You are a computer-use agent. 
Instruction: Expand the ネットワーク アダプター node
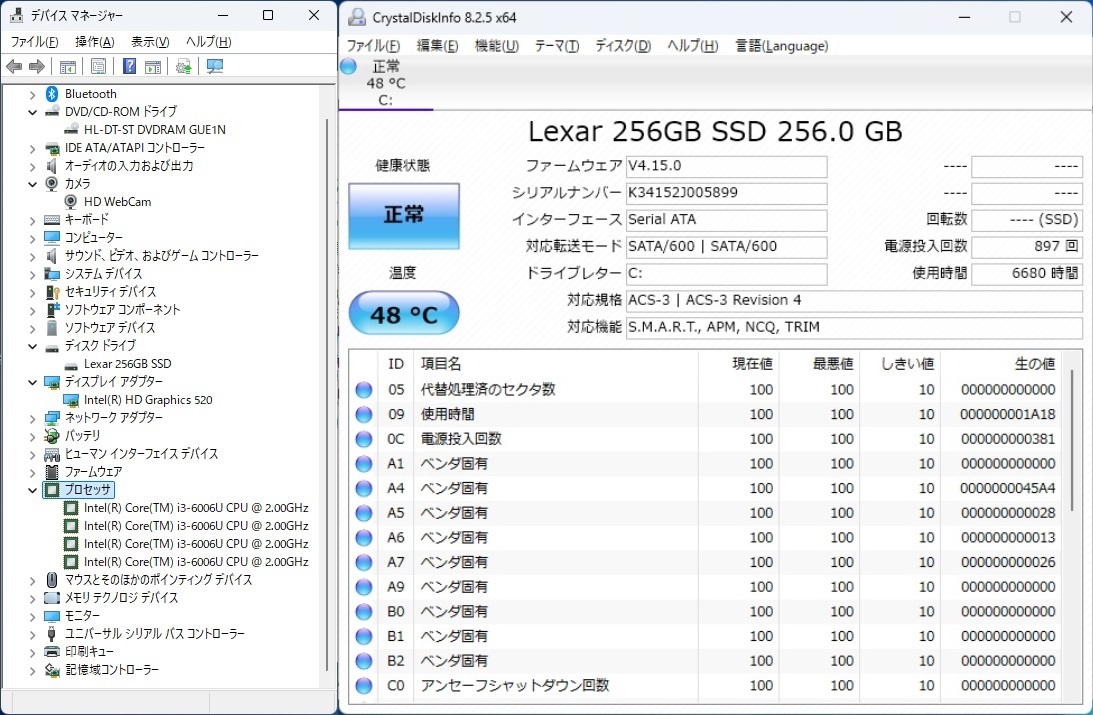click(x=32, y=418)
